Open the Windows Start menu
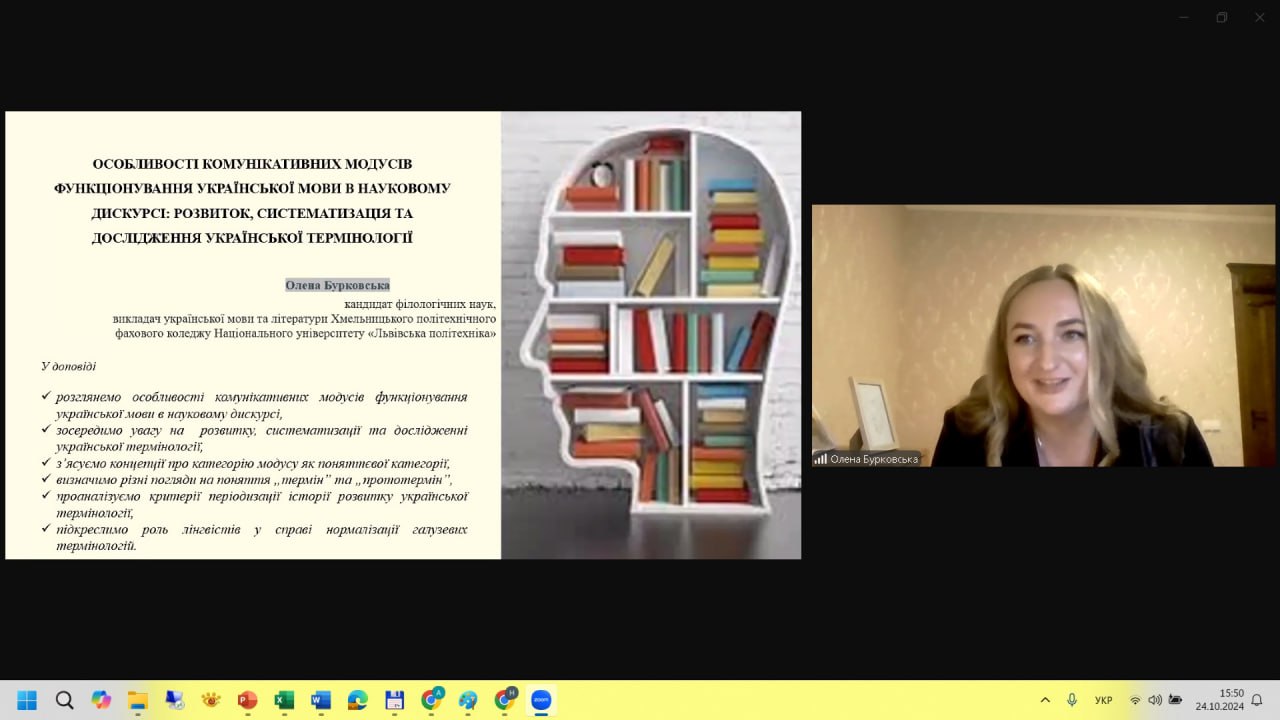 coord(27,700)
